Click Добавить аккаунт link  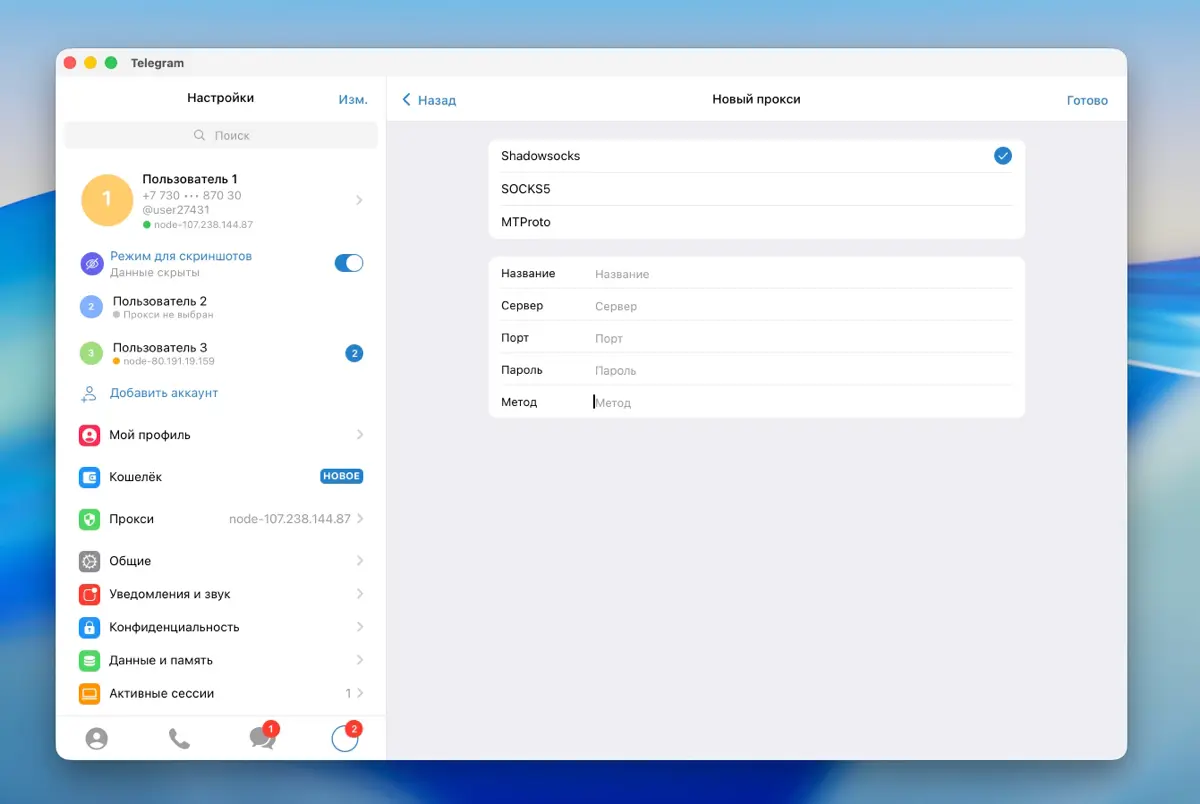(x=164, y=393)
